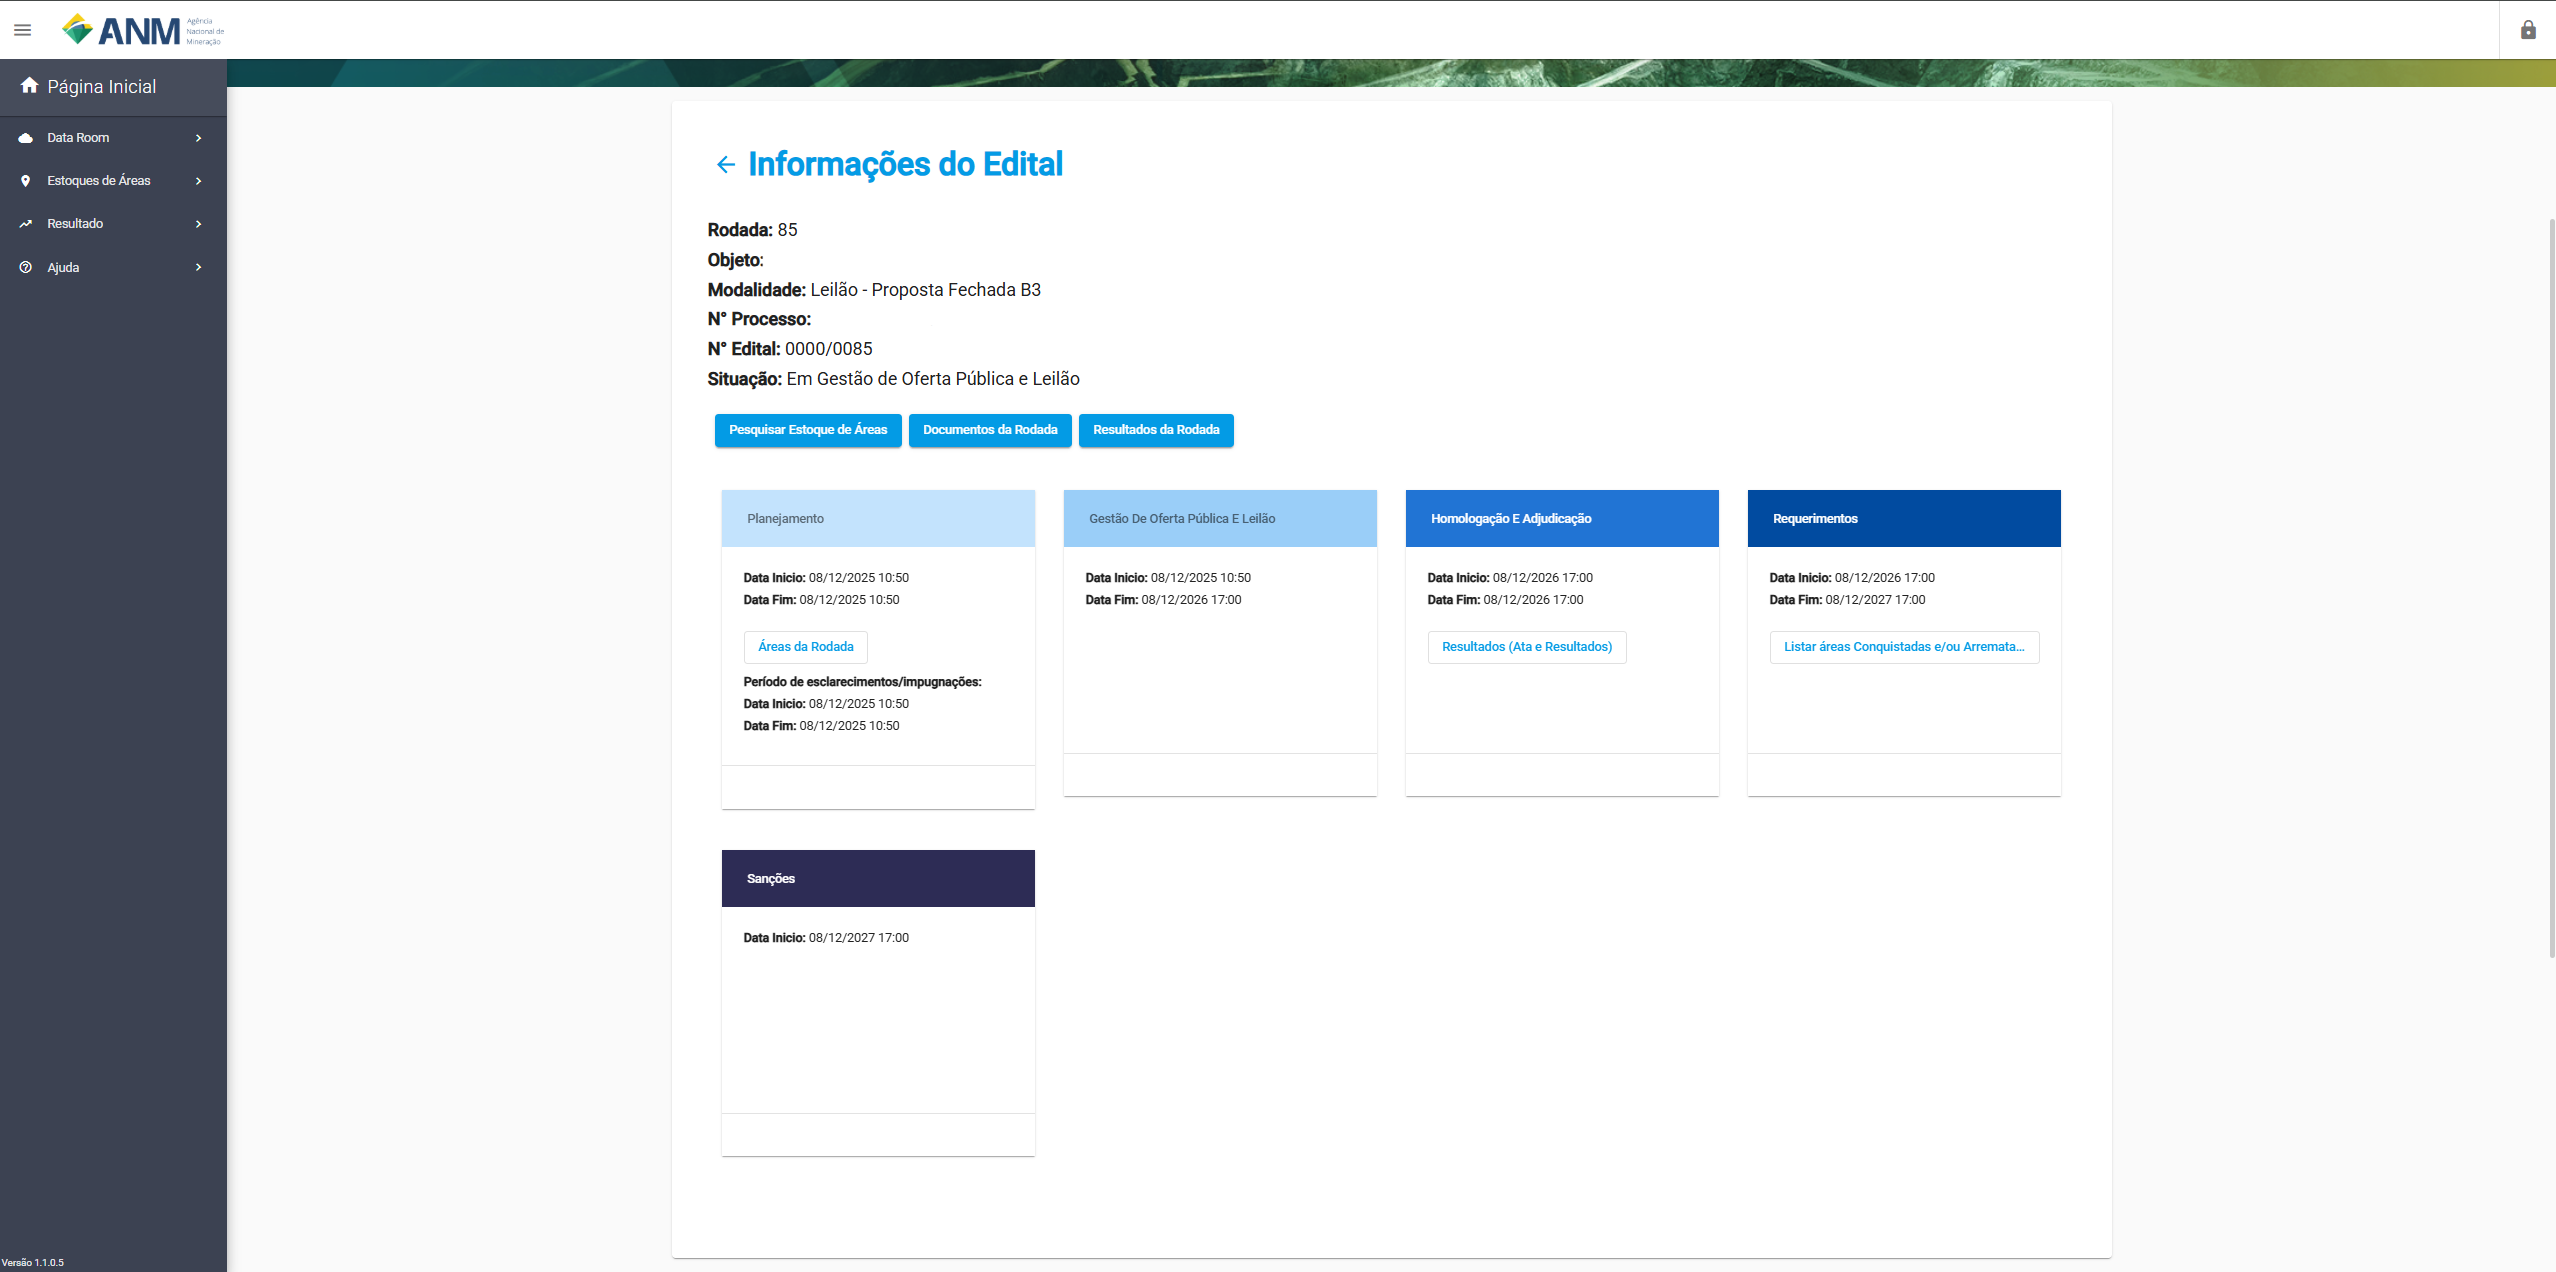Click the Planejamento card header
This screenshot has height=1272, width=2556.
pos(878,518)
